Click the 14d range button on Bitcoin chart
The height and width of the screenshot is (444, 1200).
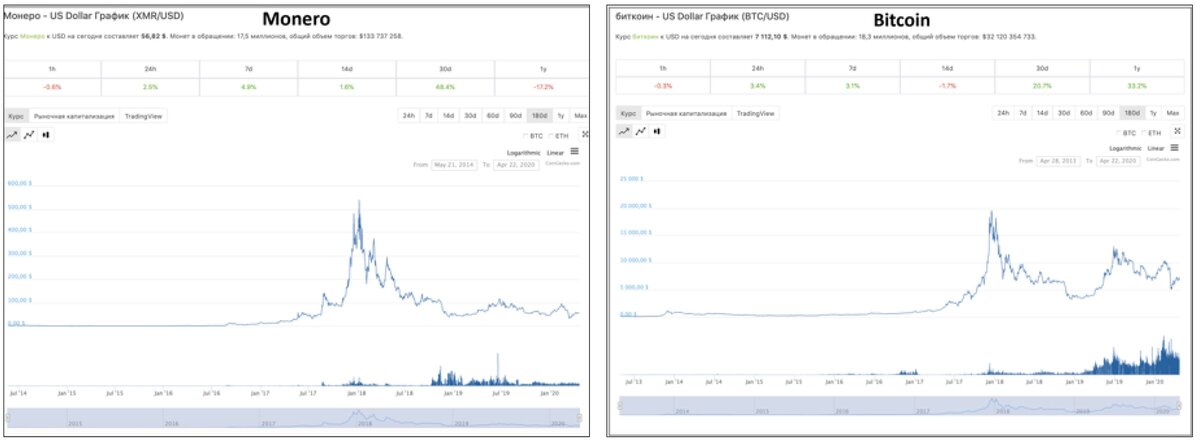[x=1042, y=113]
